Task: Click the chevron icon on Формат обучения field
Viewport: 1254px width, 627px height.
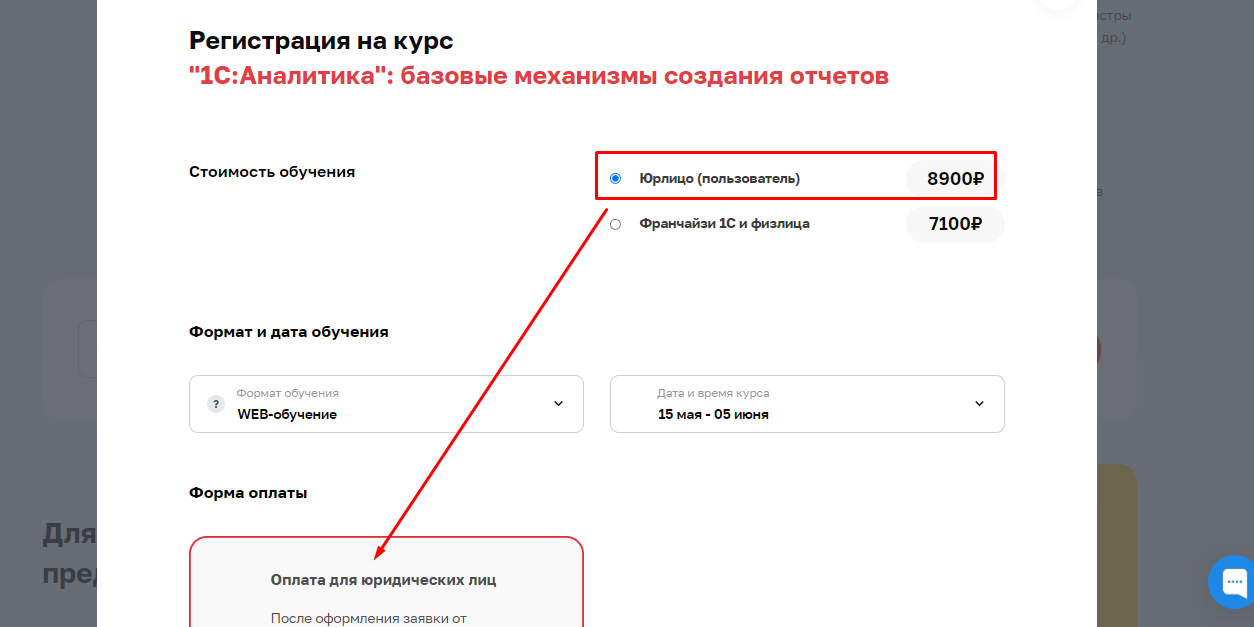Action: (x=559, y=404)
